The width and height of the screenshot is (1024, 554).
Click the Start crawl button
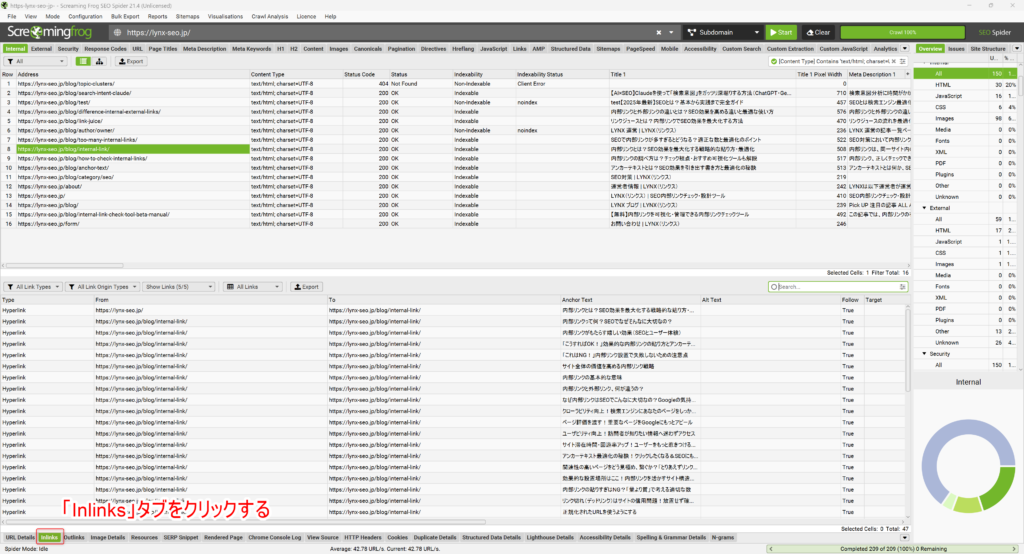point(780,32)
